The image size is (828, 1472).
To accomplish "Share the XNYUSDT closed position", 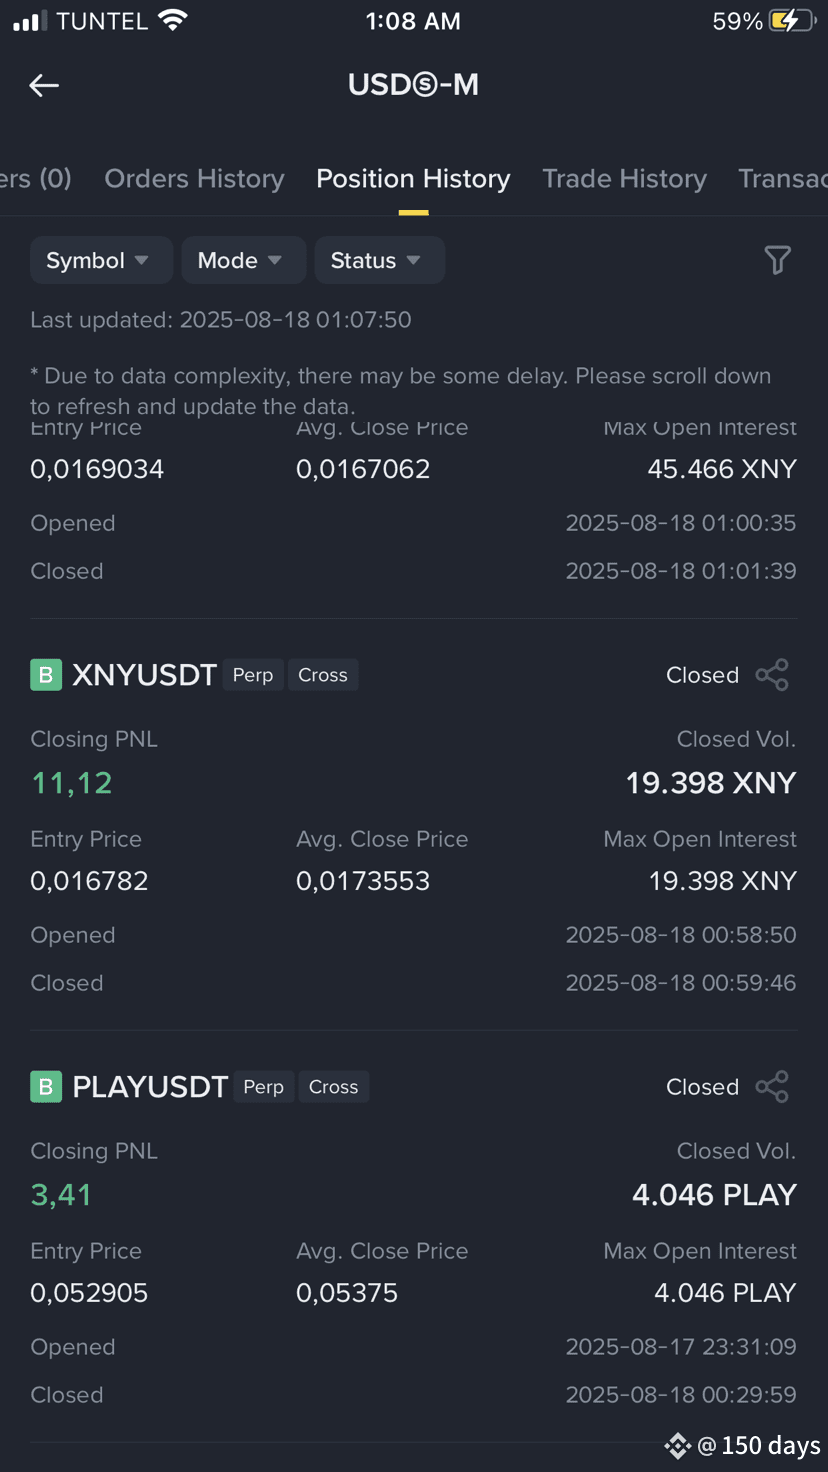I will click(772, 675).
